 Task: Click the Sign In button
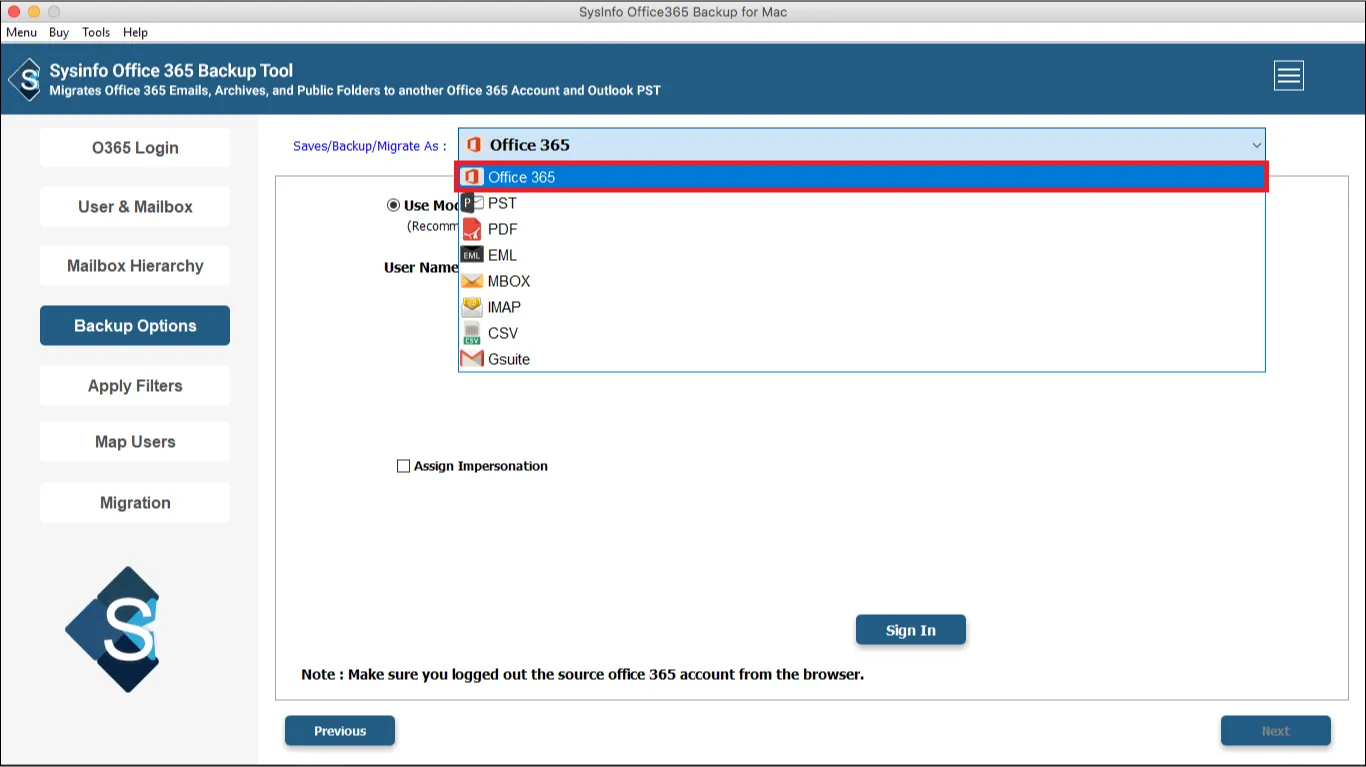tap(911, 631)
